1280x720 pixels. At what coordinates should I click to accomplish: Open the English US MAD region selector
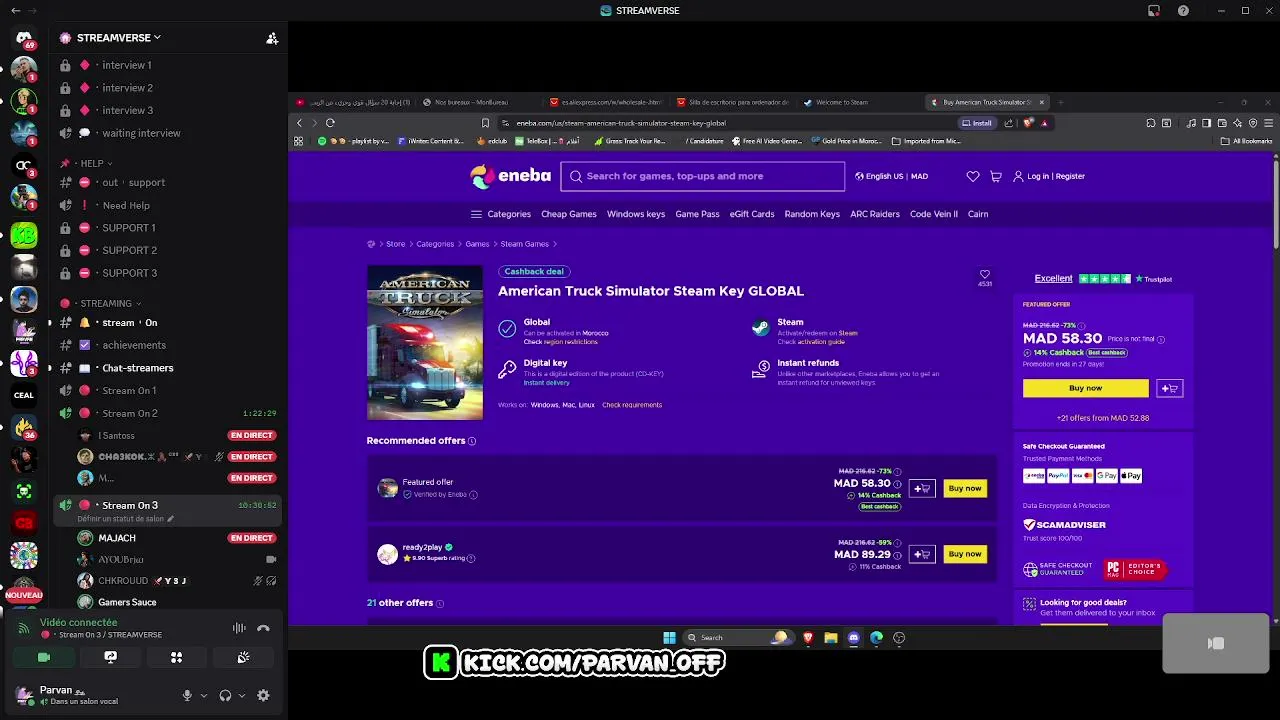pos(891,176)
